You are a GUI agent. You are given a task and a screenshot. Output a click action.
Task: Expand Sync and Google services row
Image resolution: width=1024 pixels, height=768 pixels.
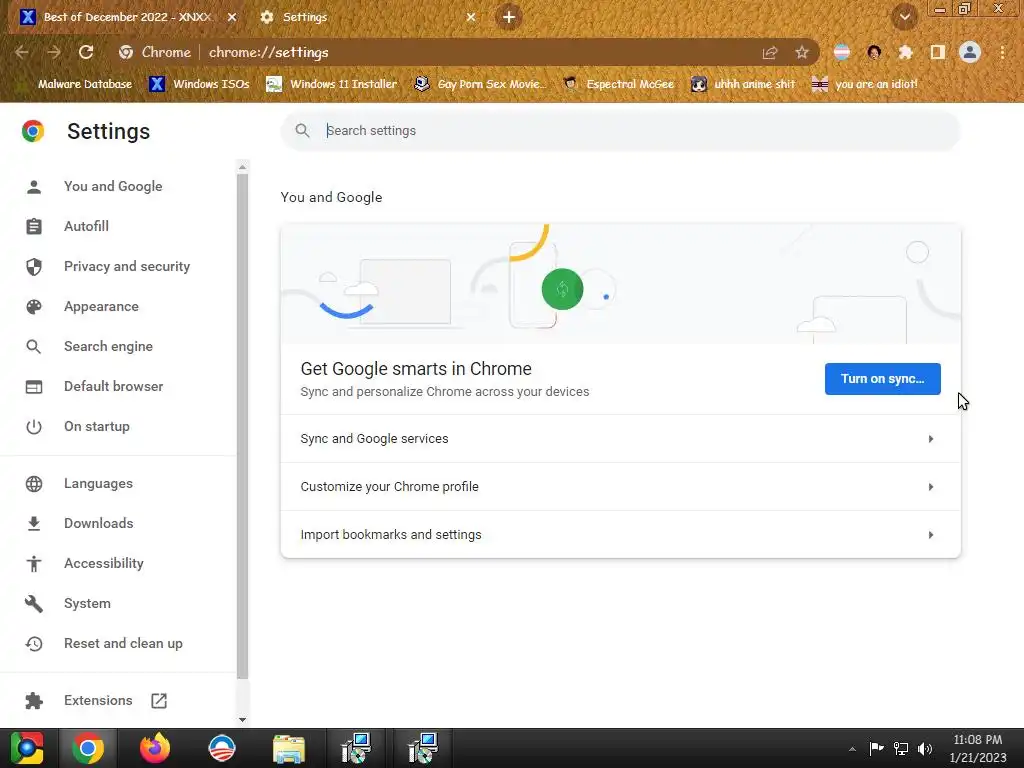coord(620,439)
